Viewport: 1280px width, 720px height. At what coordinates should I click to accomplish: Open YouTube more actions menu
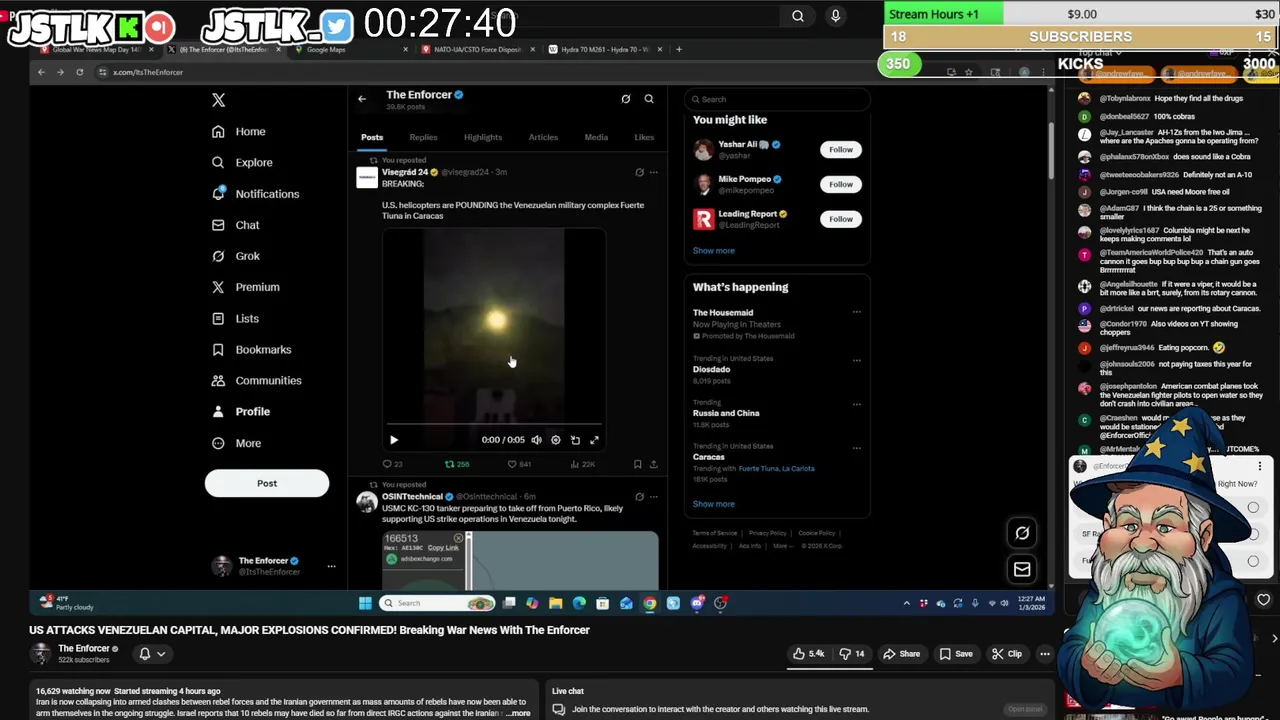pyautogui.click(x=1044, y=654)
